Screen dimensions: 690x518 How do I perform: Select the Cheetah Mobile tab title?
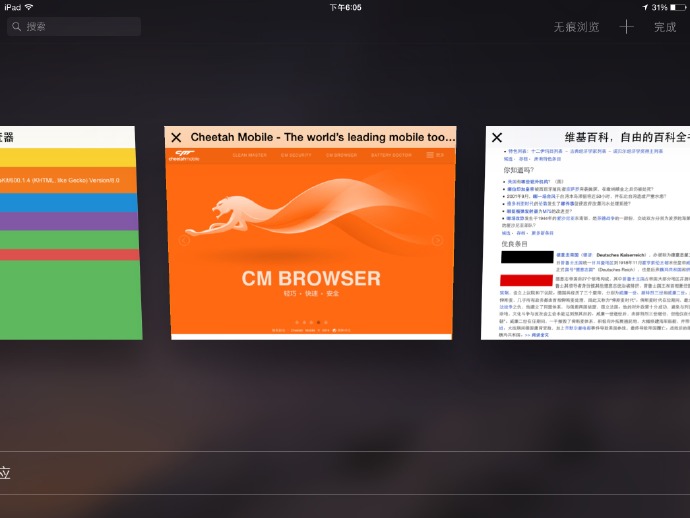pyautogui.click(x=323, y=137)
